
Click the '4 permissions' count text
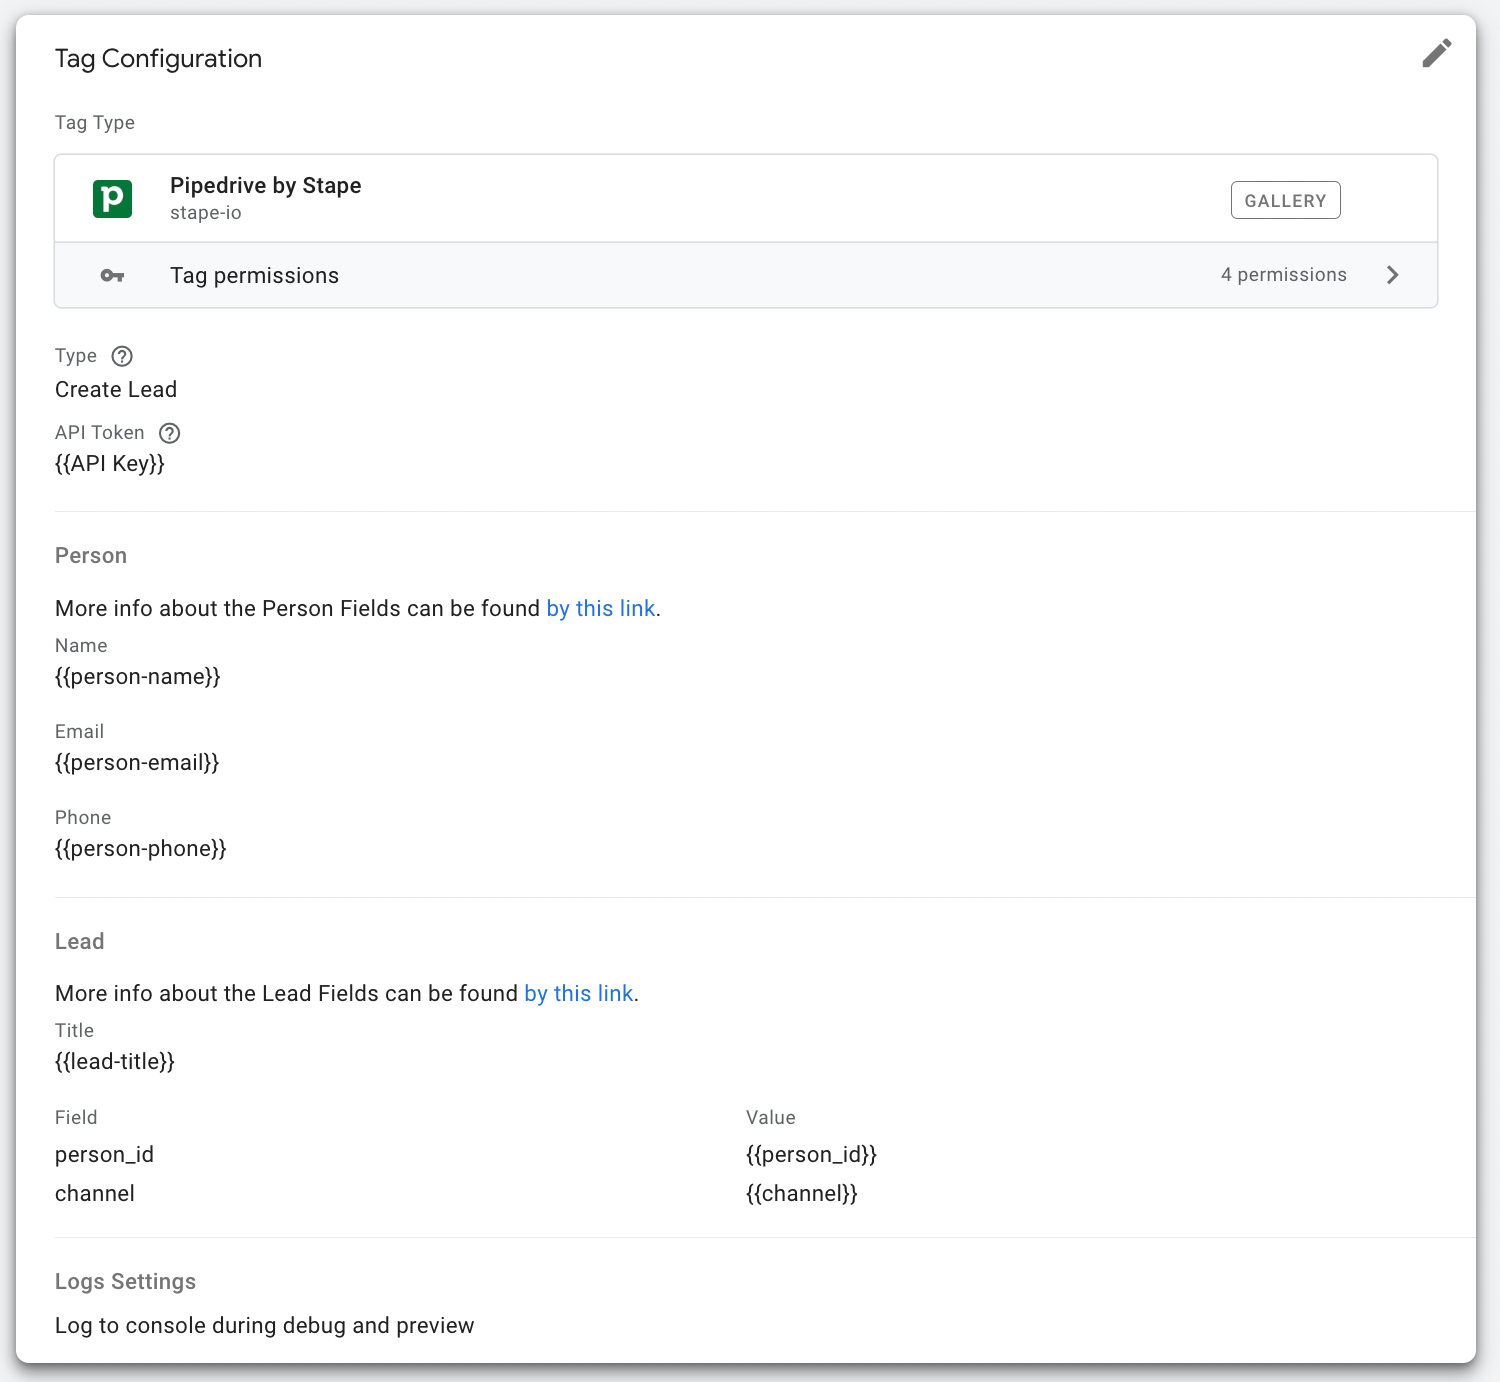pyautogui.click(x=1283, y=275)
